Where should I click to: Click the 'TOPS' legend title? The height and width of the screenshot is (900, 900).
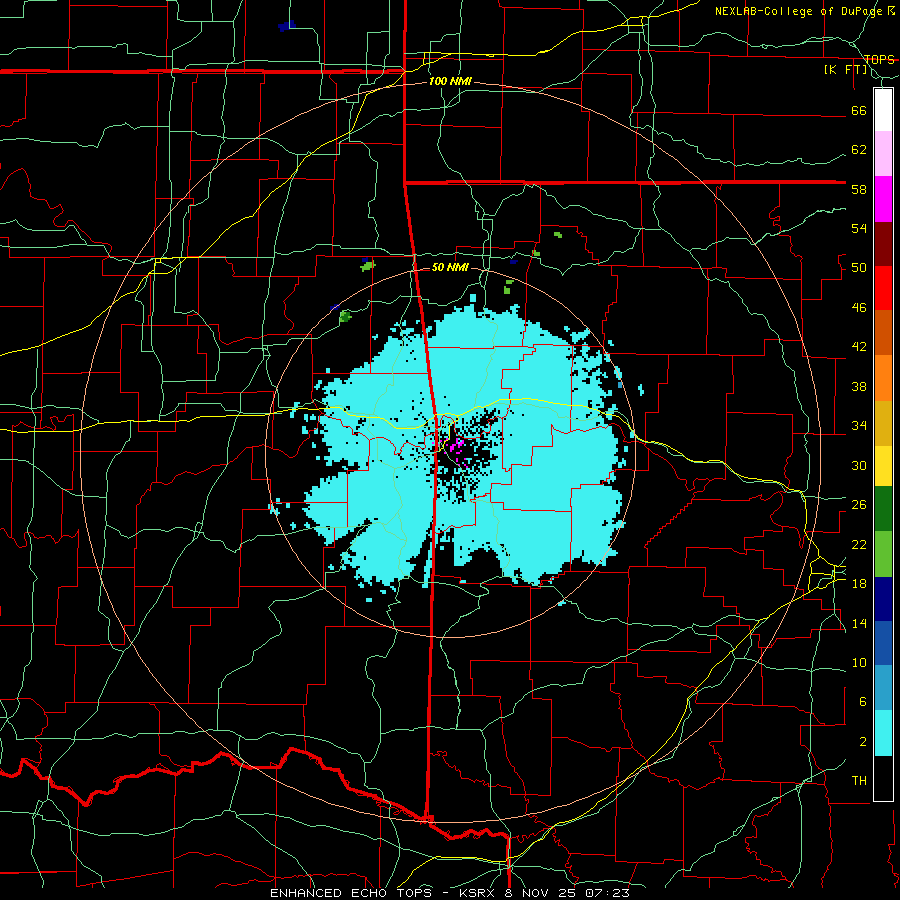[879, 60]
